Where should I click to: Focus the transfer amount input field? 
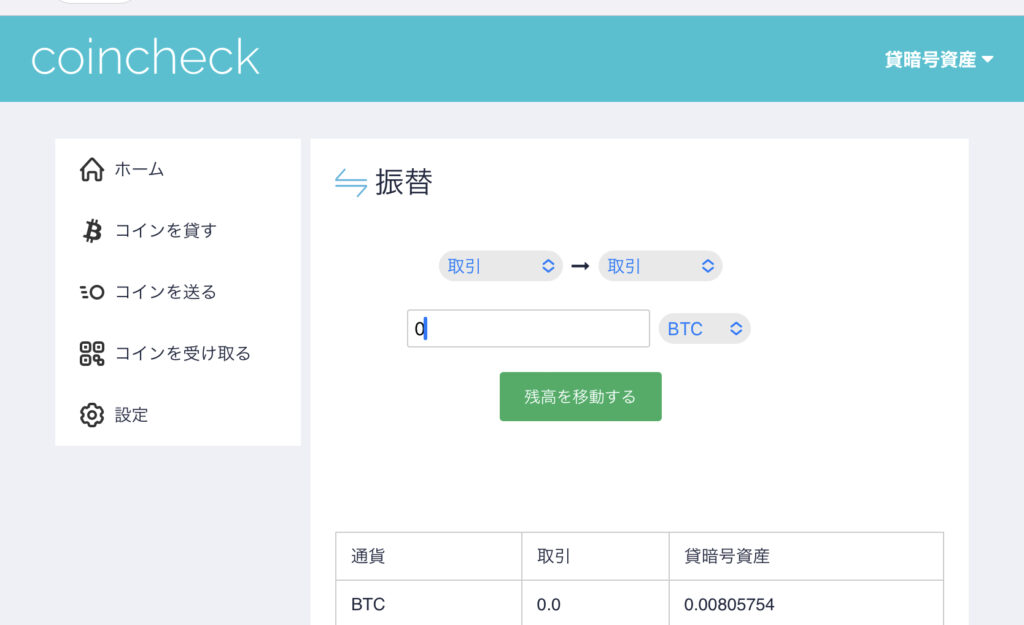528,329
